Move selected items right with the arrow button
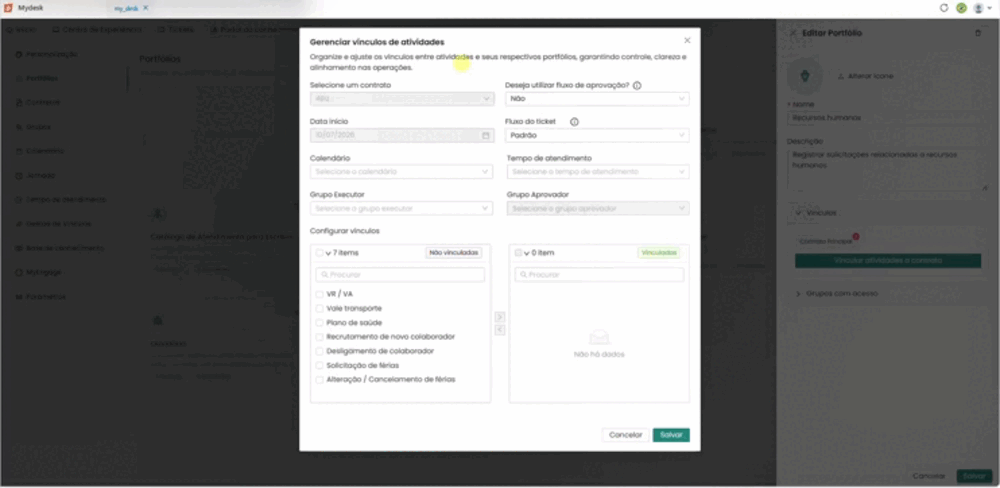The image size is (1000, 488). click(x=500, y=317)
